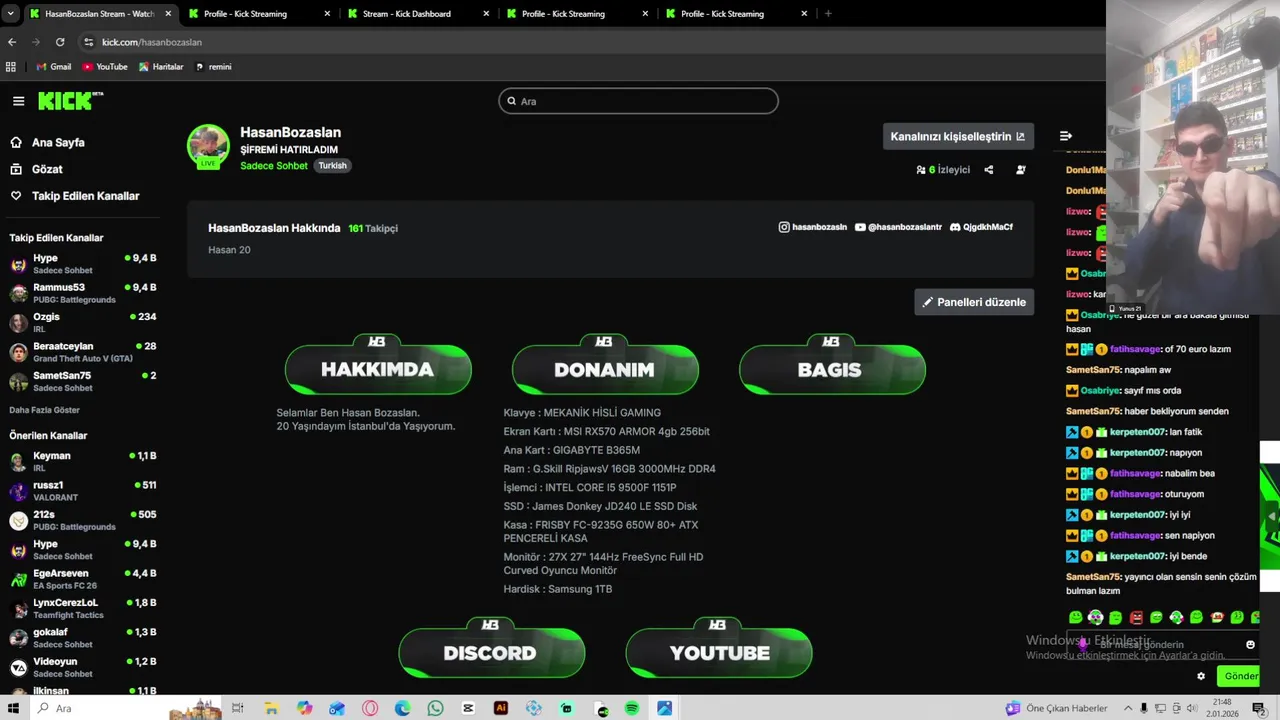Open Adobe Illustrator from the taskbar
The width and height of the screenshot is (1280, 720).
[501, 708]
